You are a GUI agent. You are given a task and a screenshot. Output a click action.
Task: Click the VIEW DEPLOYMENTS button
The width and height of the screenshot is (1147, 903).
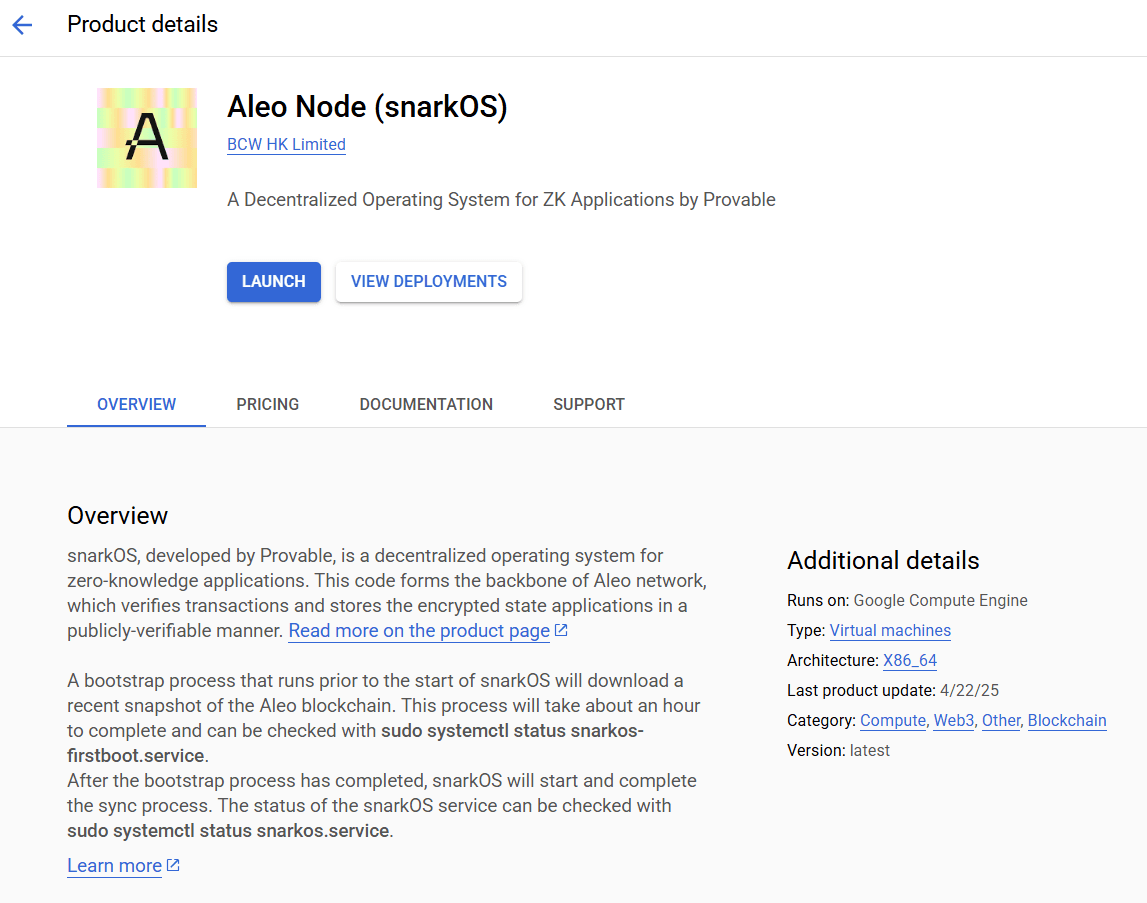click(x=429, y=282)
